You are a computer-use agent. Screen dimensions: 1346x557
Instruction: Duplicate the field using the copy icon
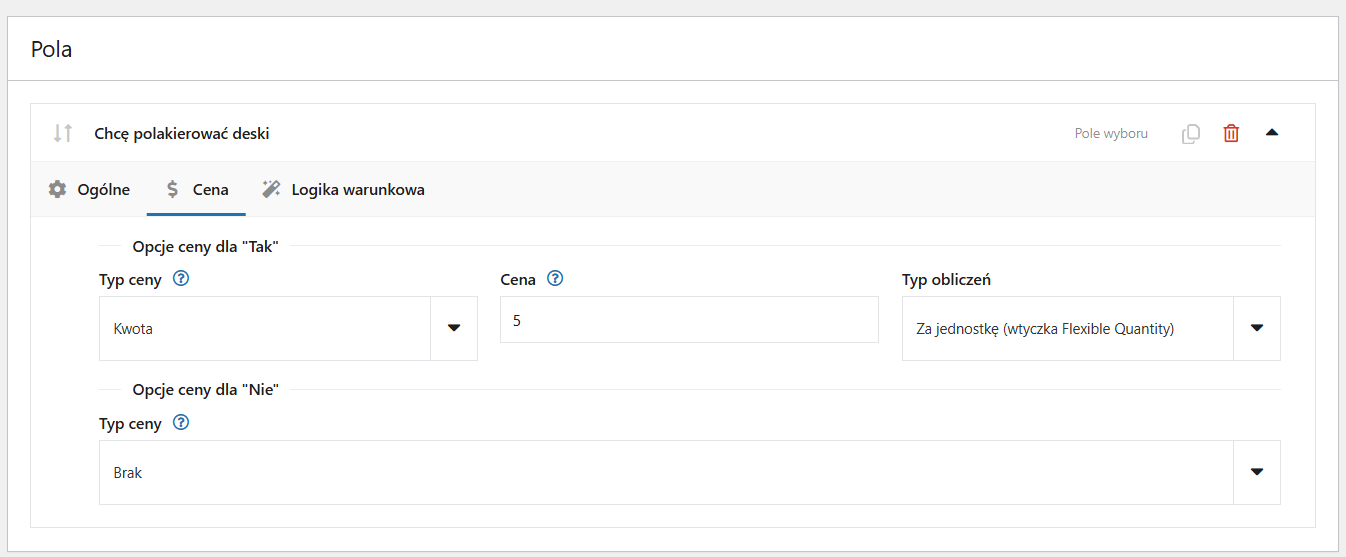coord(1191,133)
